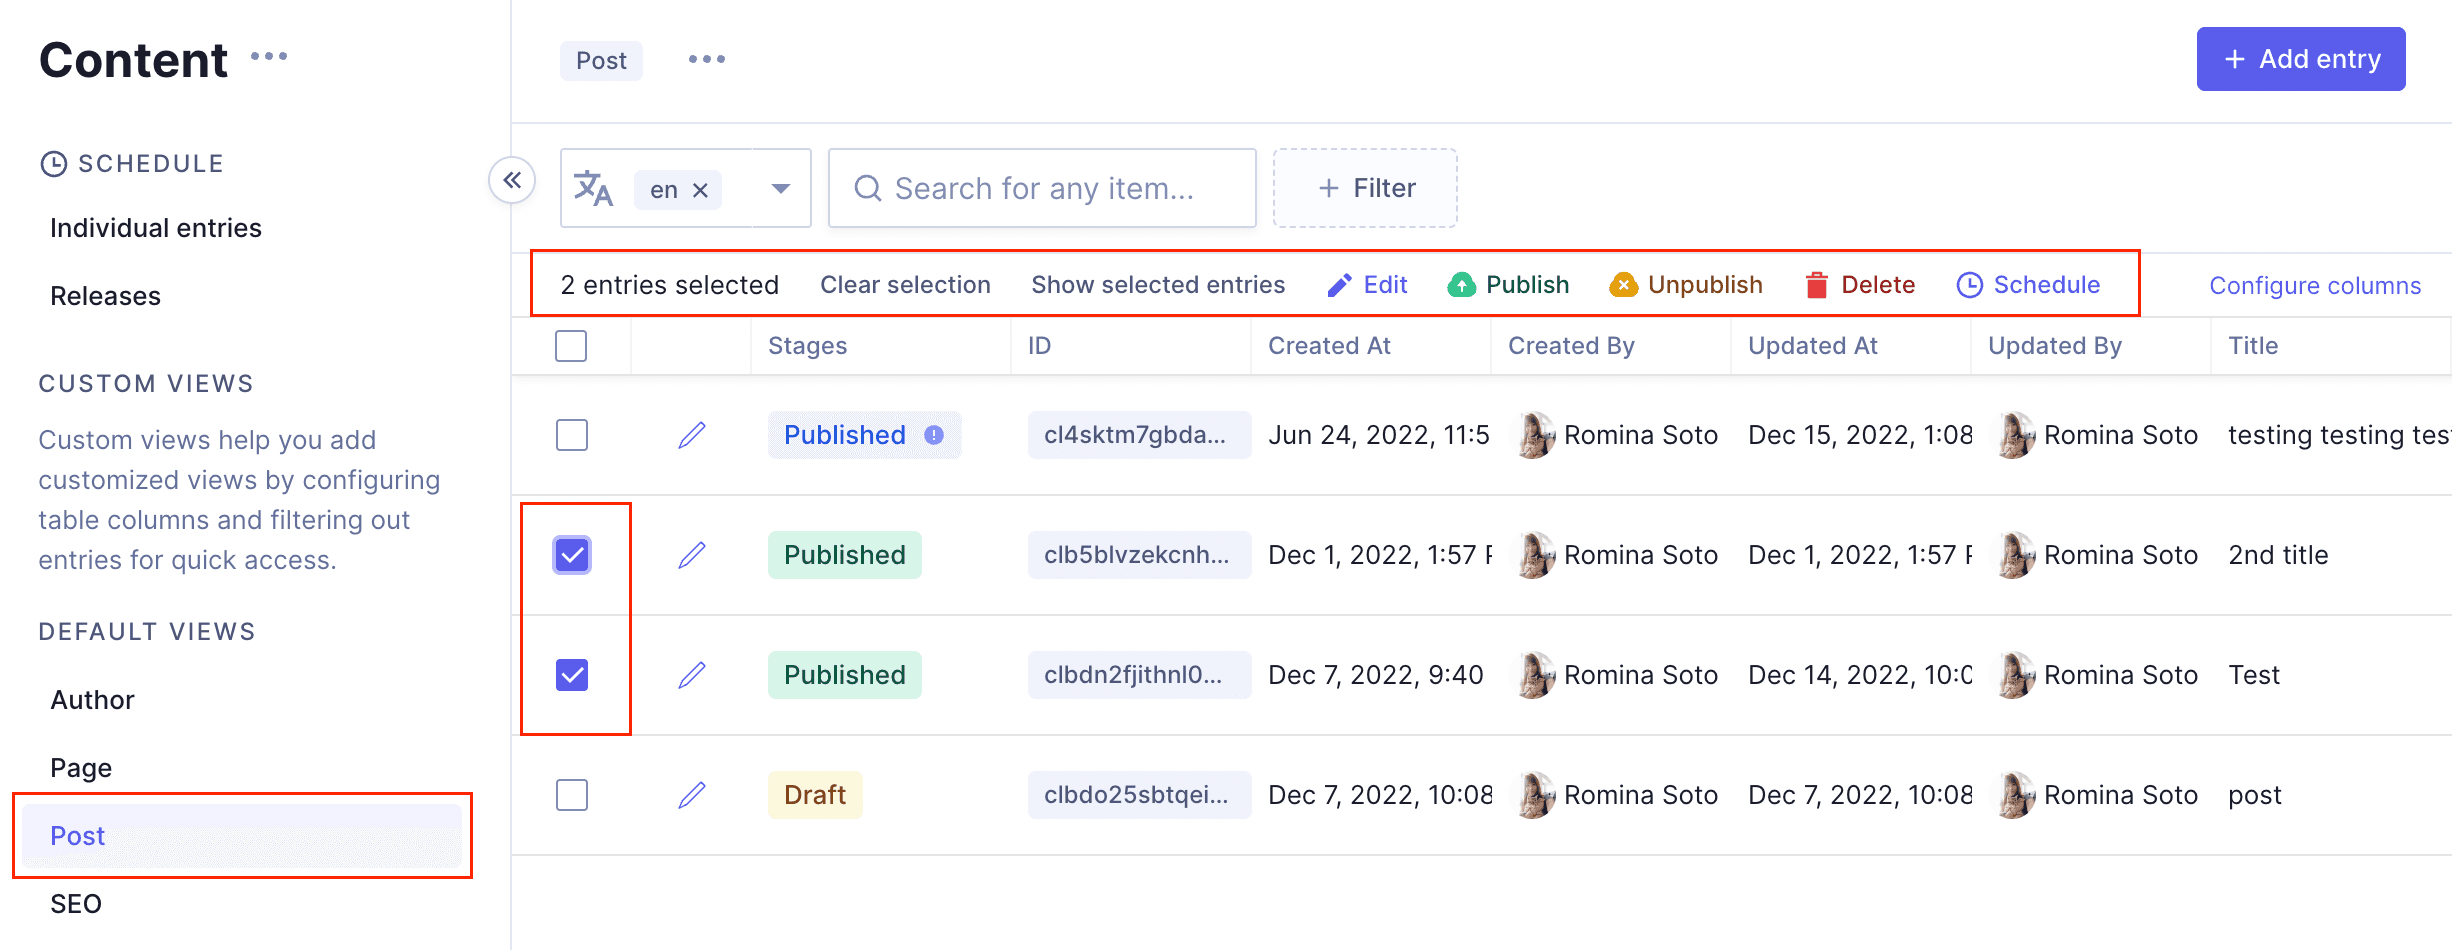
Task: Open the SEO view in the sidebar
Action: click(x=76, y=903)
